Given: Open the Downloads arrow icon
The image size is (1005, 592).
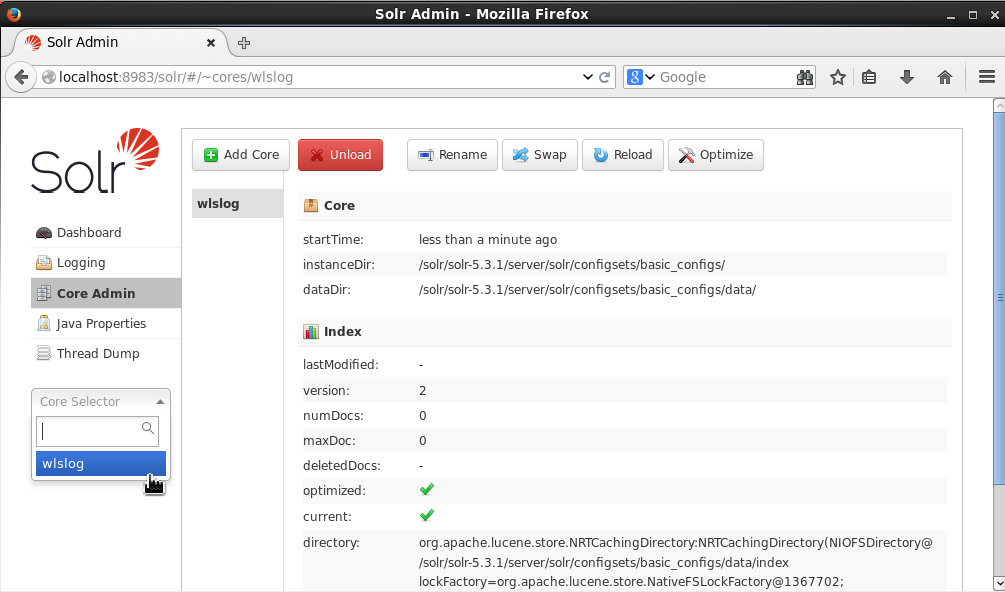Looking at the screenshot, I should point(906,78).
